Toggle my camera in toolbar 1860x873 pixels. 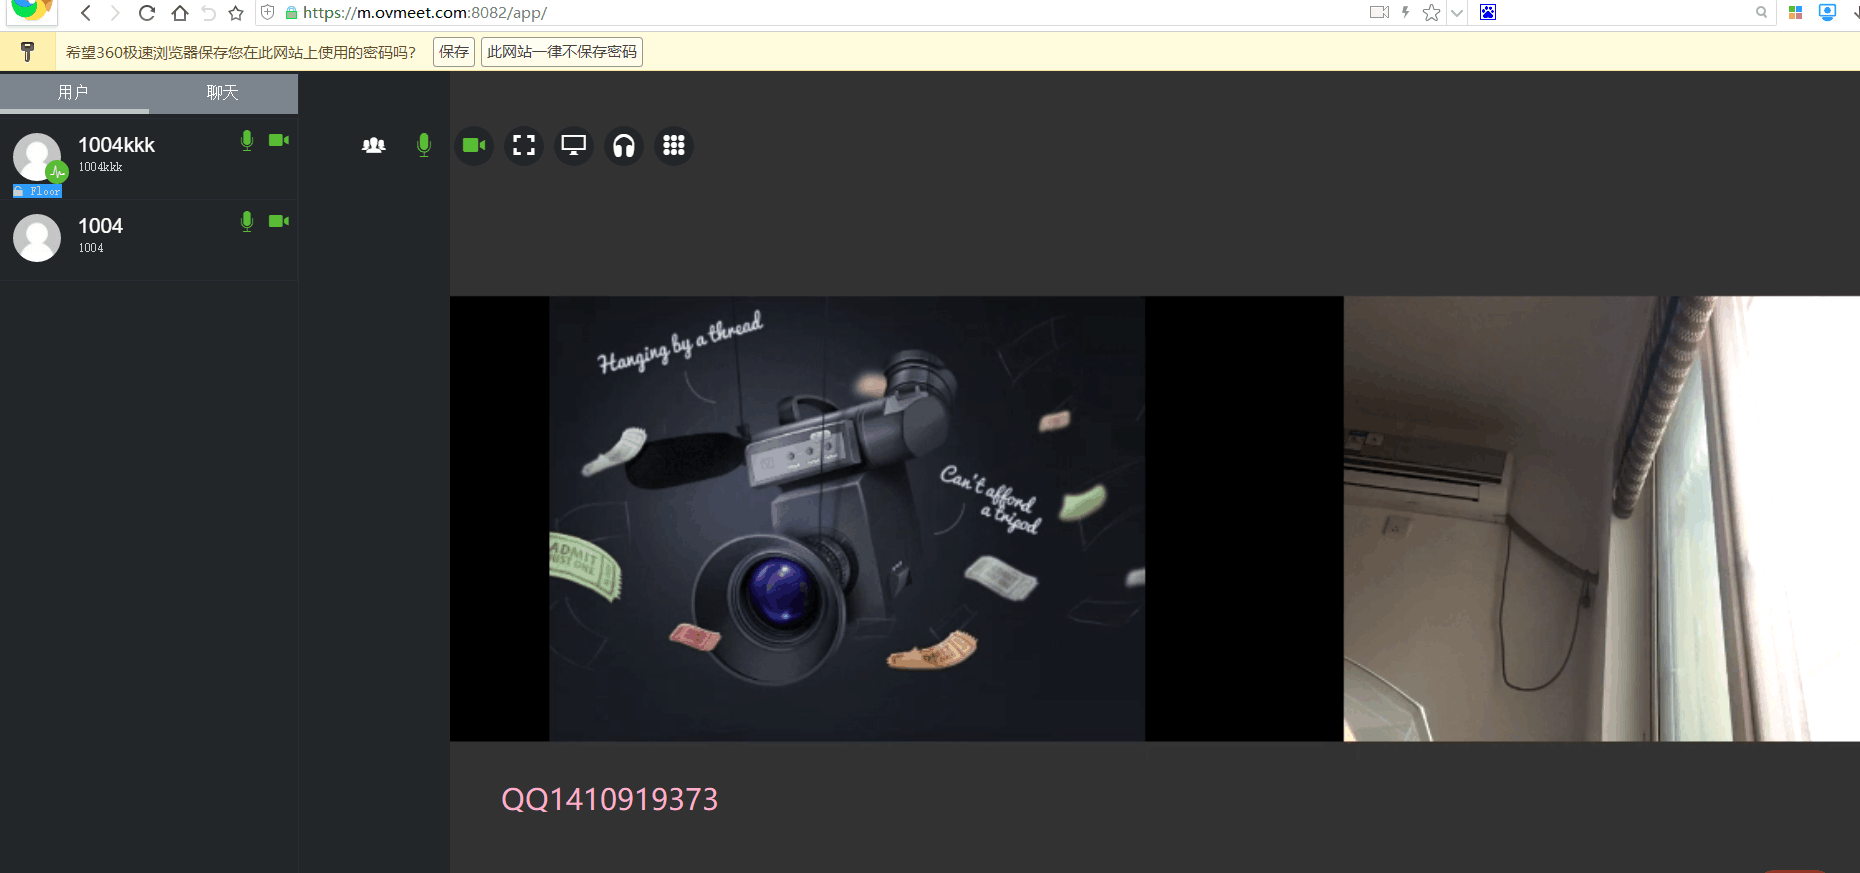474,146
